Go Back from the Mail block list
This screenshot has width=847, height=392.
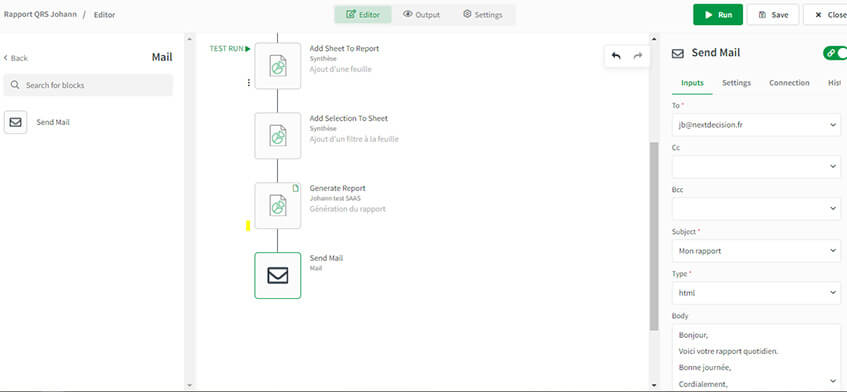point(16,58)
